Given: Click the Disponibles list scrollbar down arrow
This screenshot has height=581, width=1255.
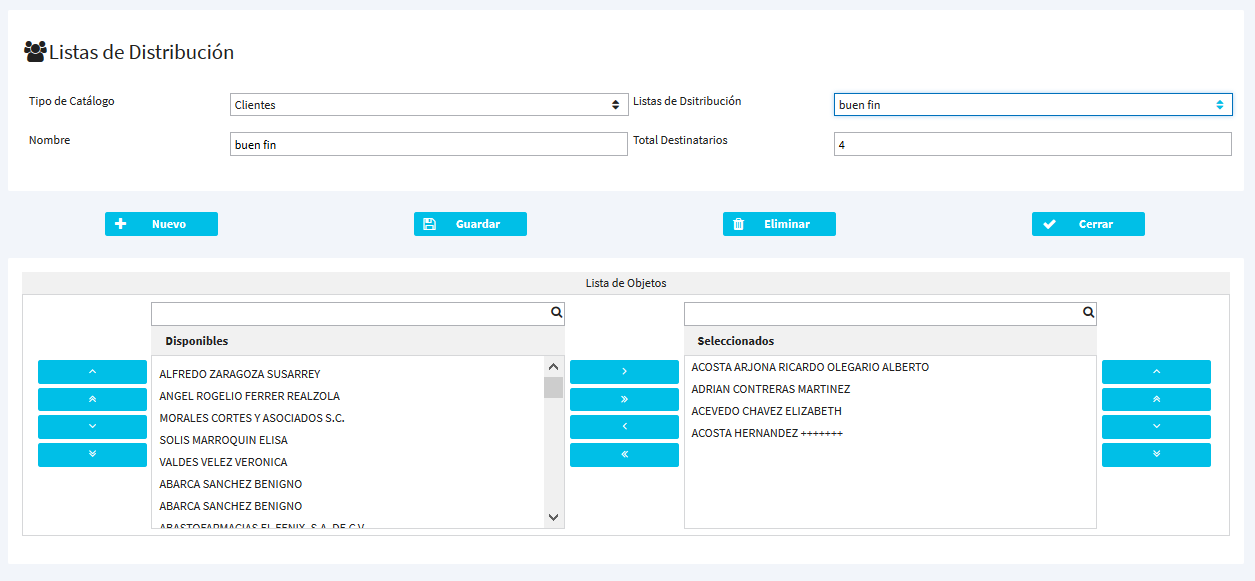Looking at the screenshot, I should coord(553,517).
